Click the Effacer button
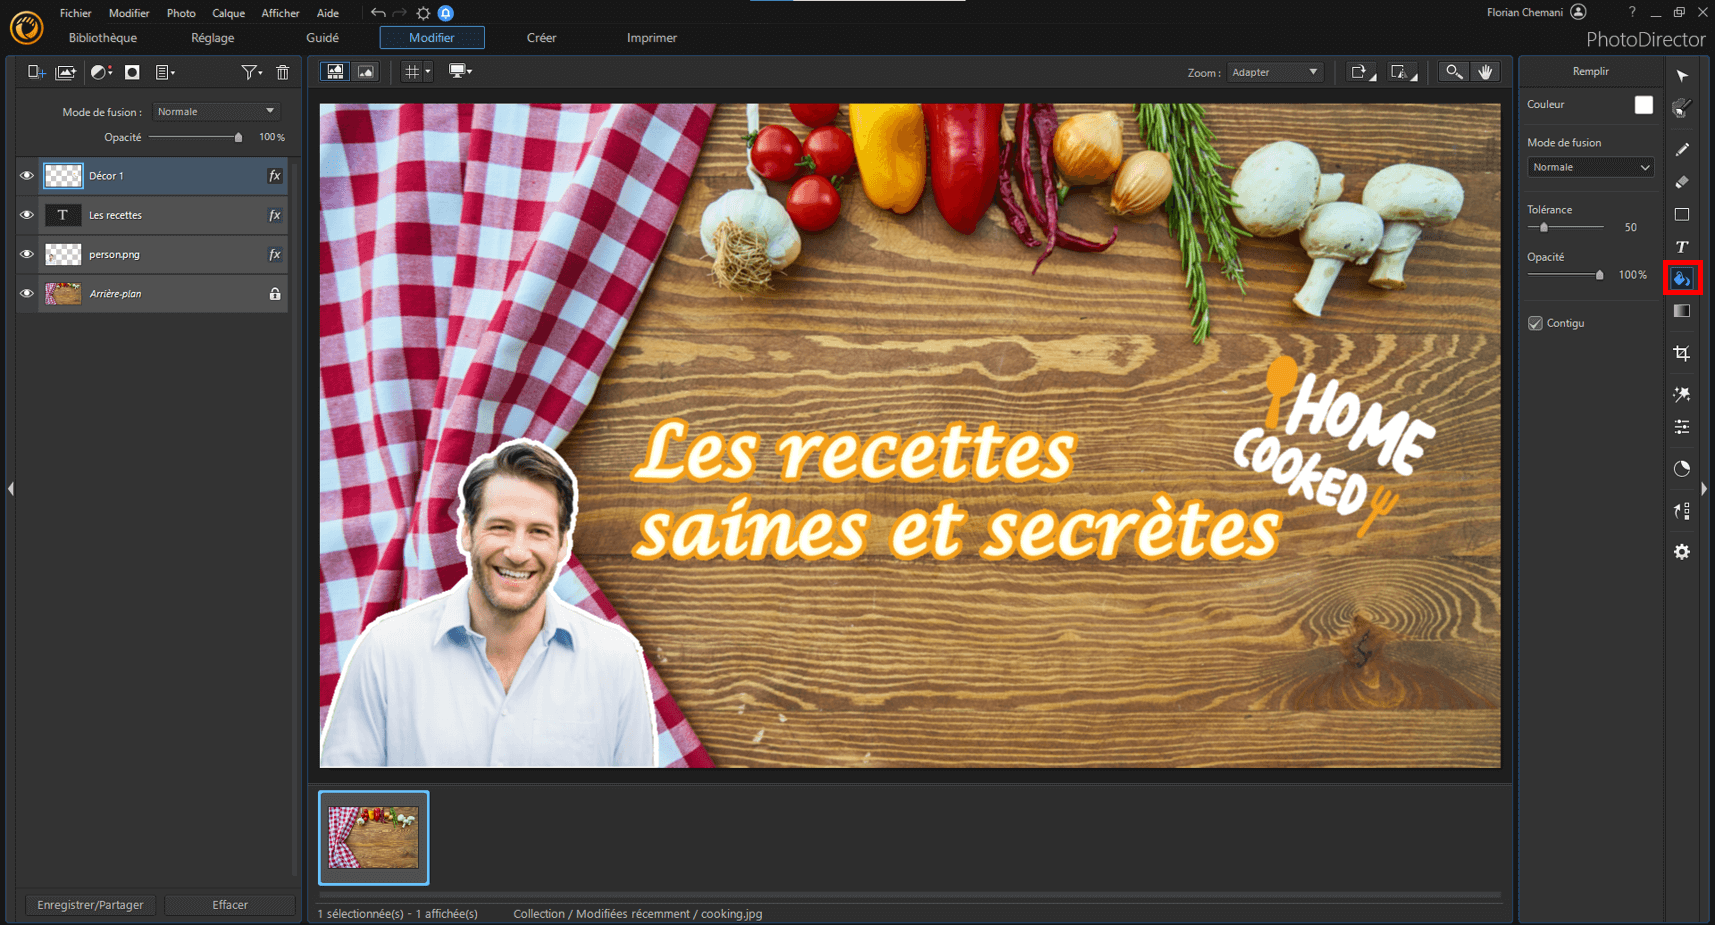 (230, 905)
